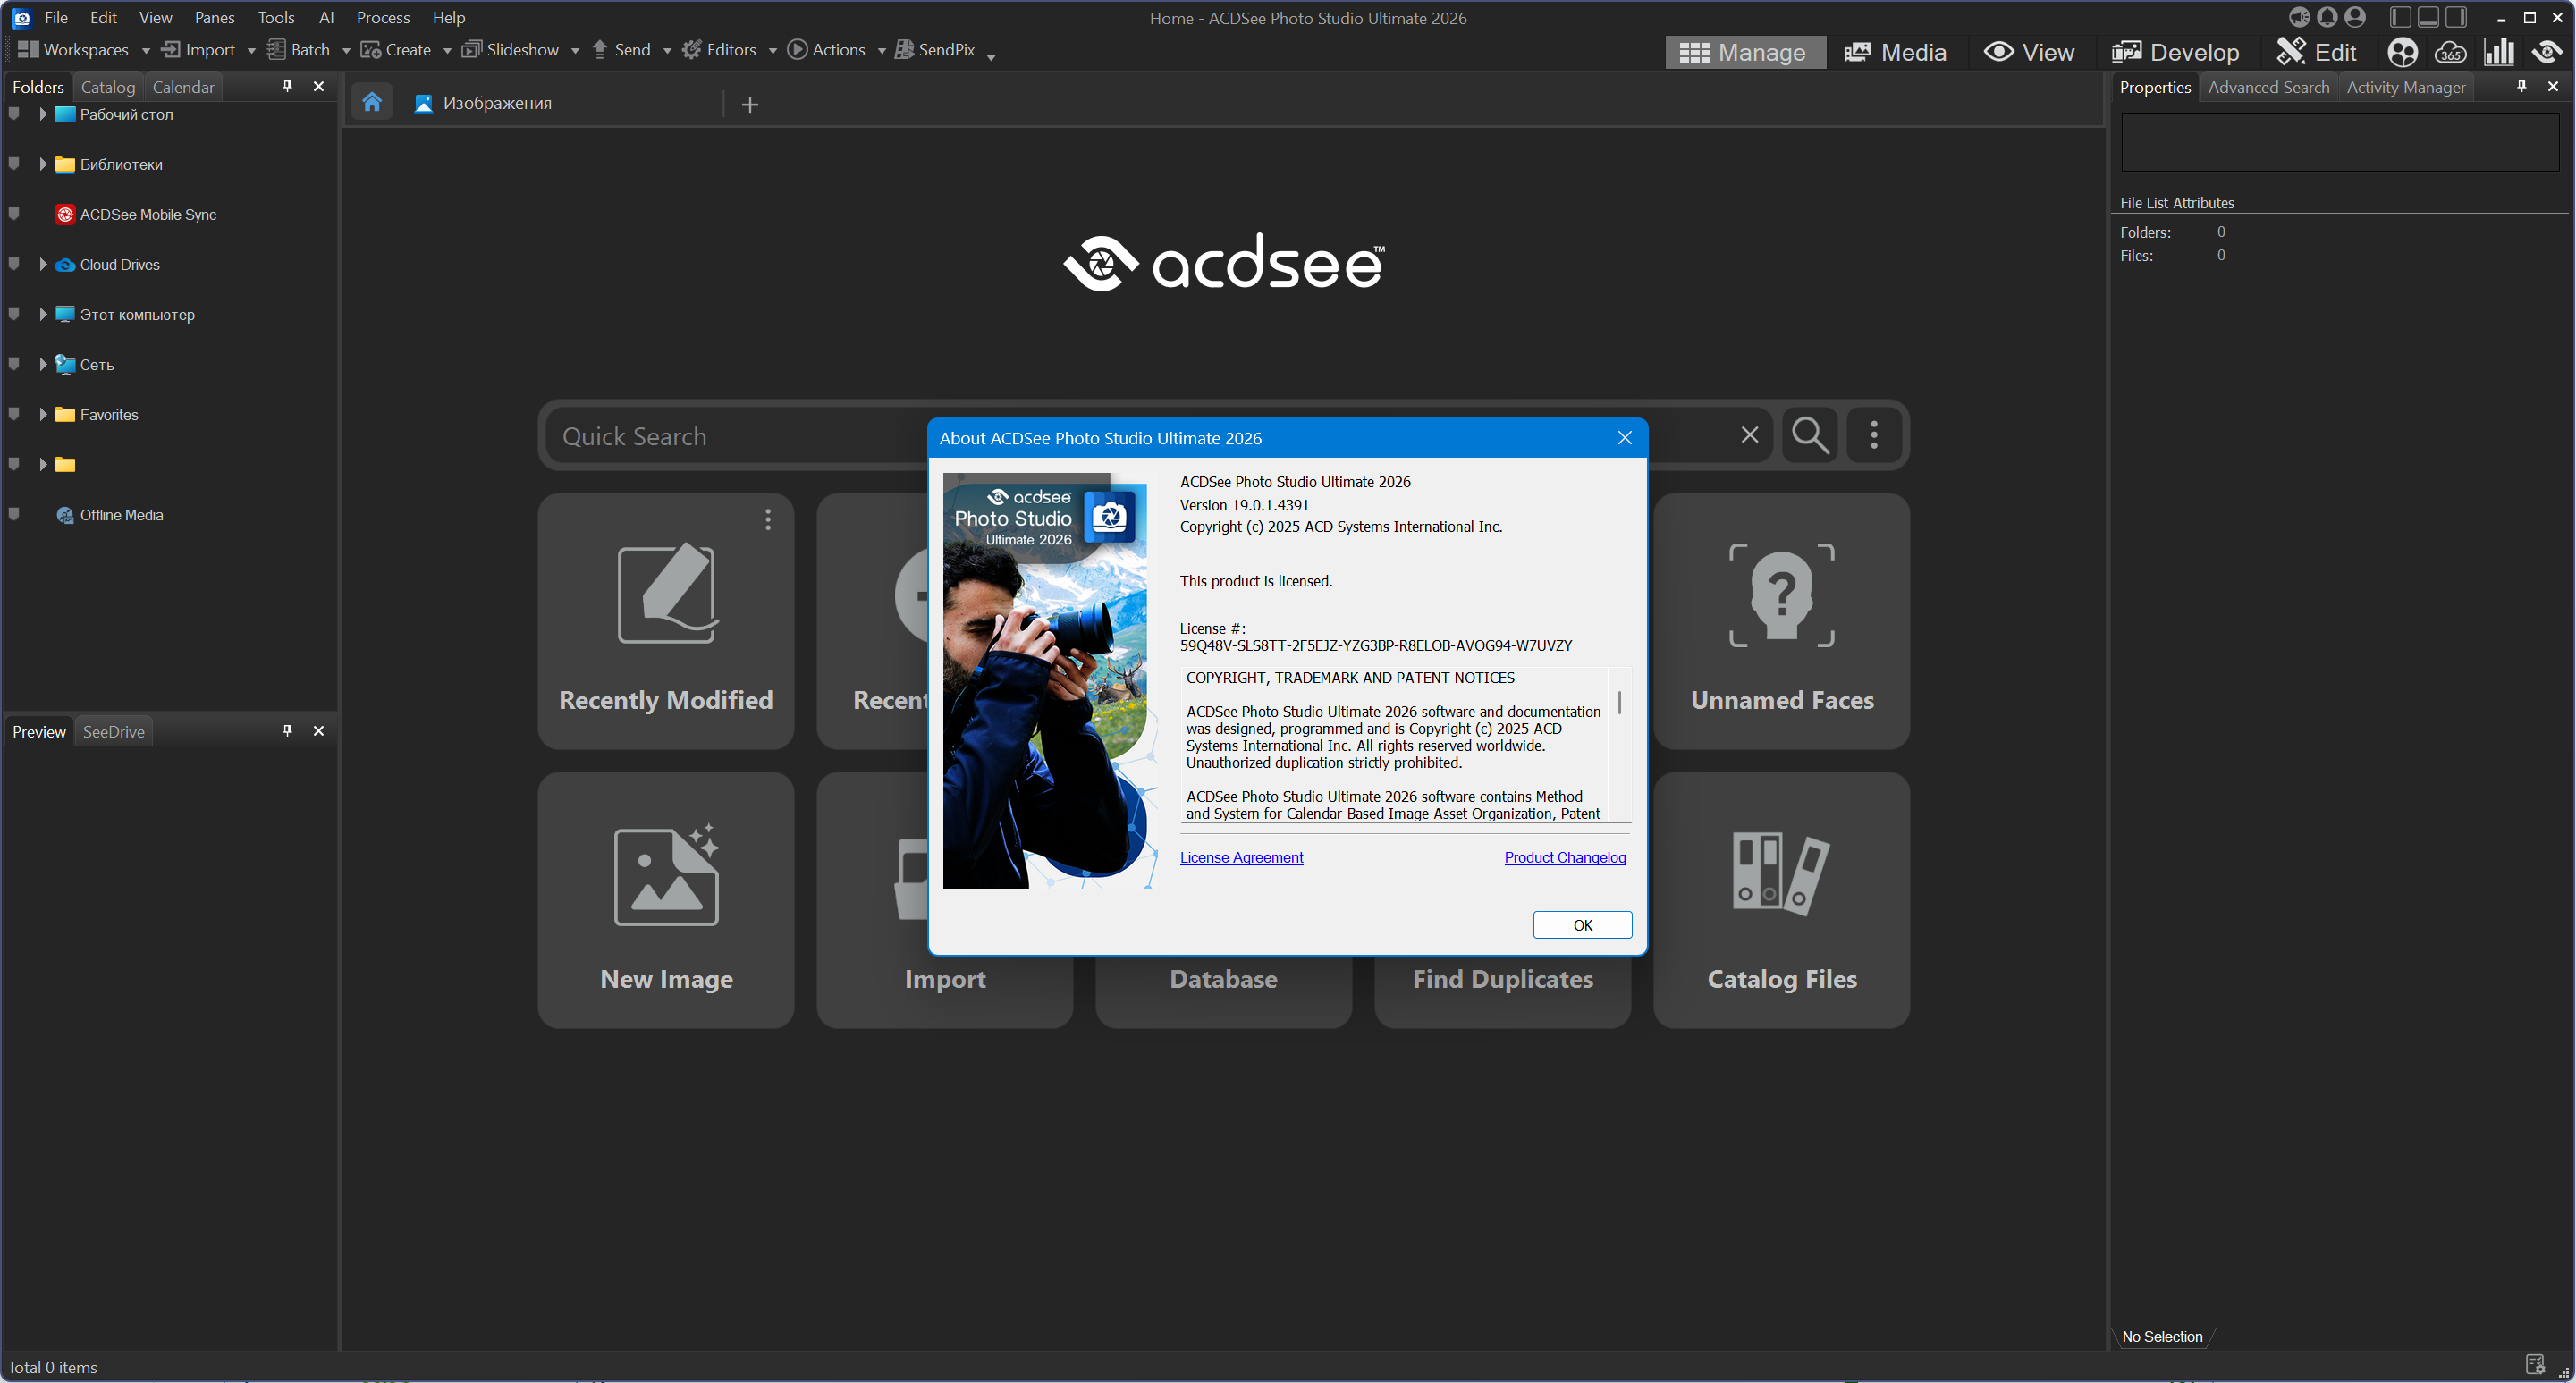
Task: Toggle left panel layout button in title bar
Action: (x=2400, y=17)
